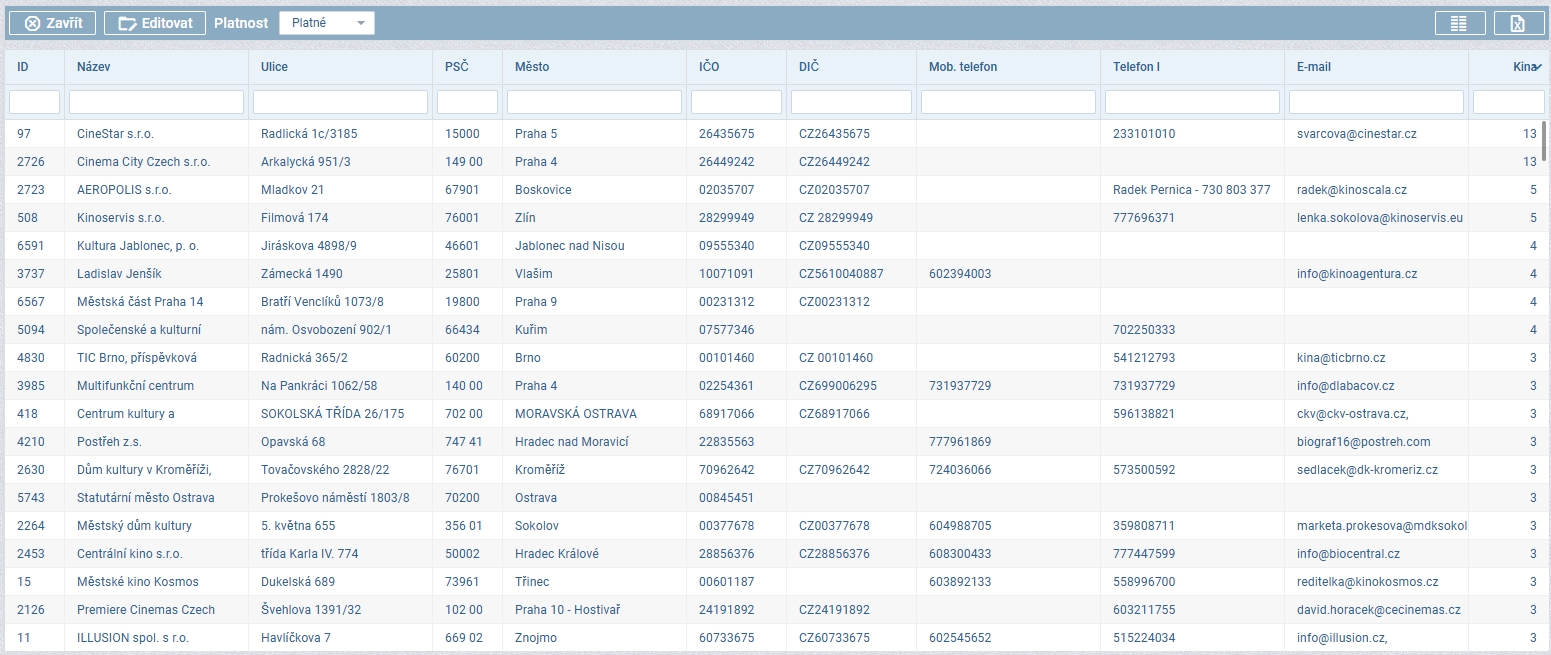The width and height of the screenshot is (1551, 655).
Task: Click the Editovat button
Action: (155, 23)
